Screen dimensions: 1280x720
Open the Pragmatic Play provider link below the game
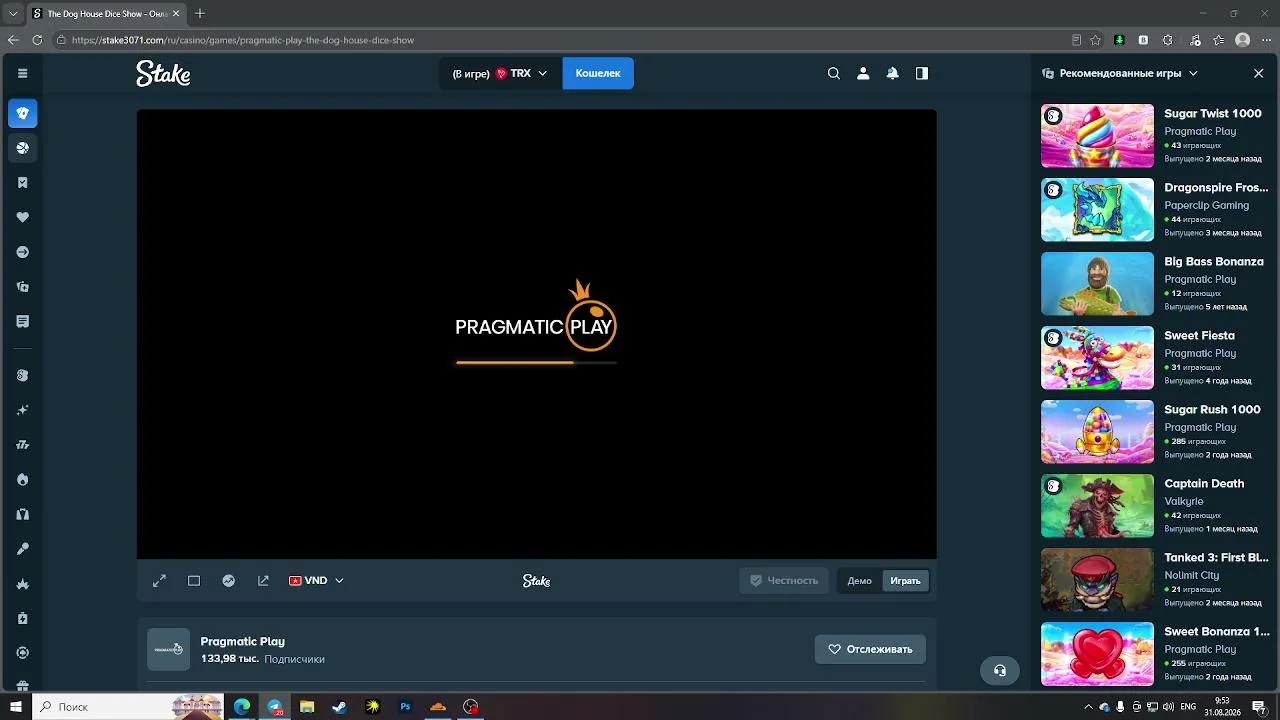242,642
